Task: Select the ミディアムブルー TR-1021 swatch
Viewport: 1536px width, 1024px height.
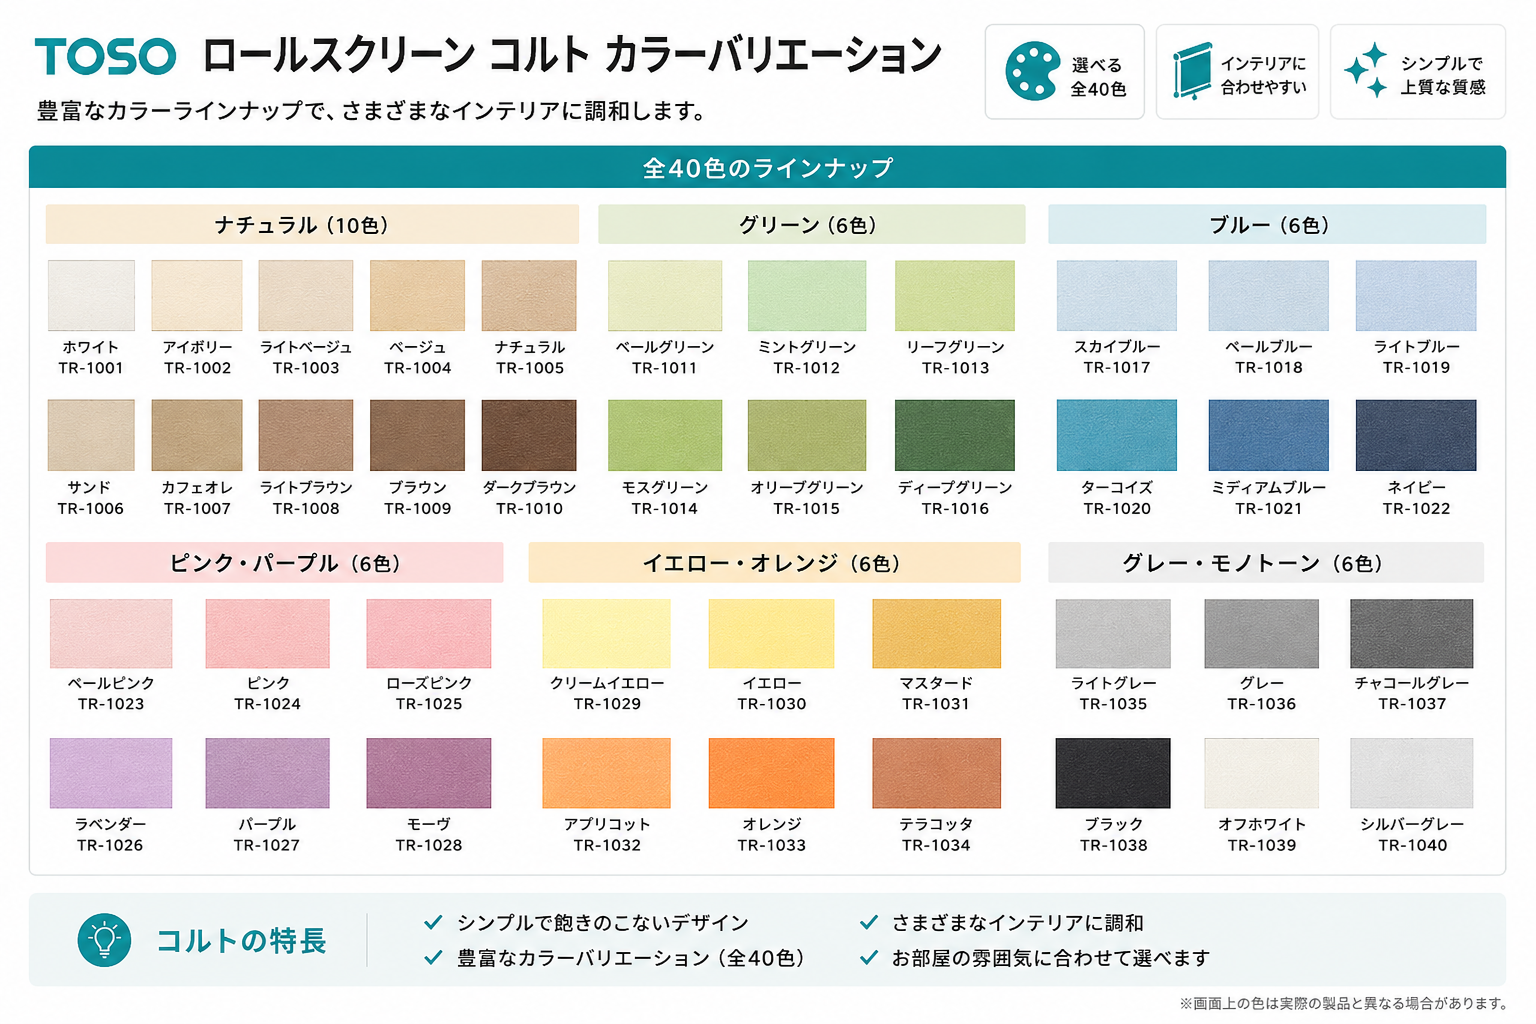Action: [x=1269, y=435]
